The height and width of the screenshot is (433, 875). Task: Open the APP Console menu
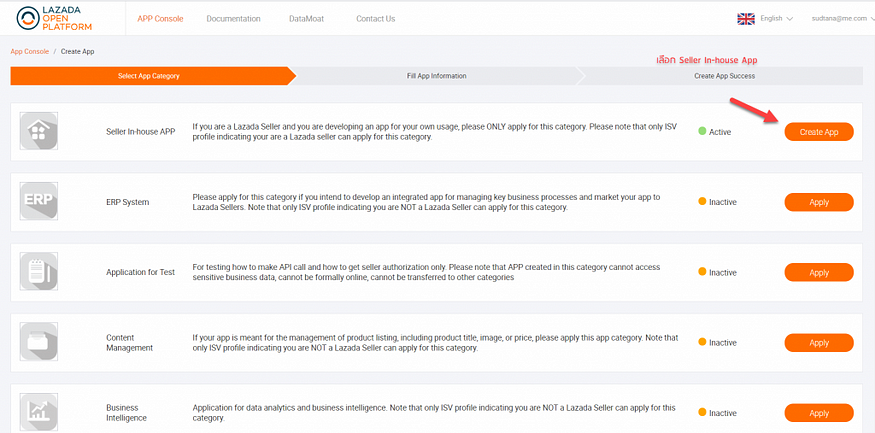160,18
